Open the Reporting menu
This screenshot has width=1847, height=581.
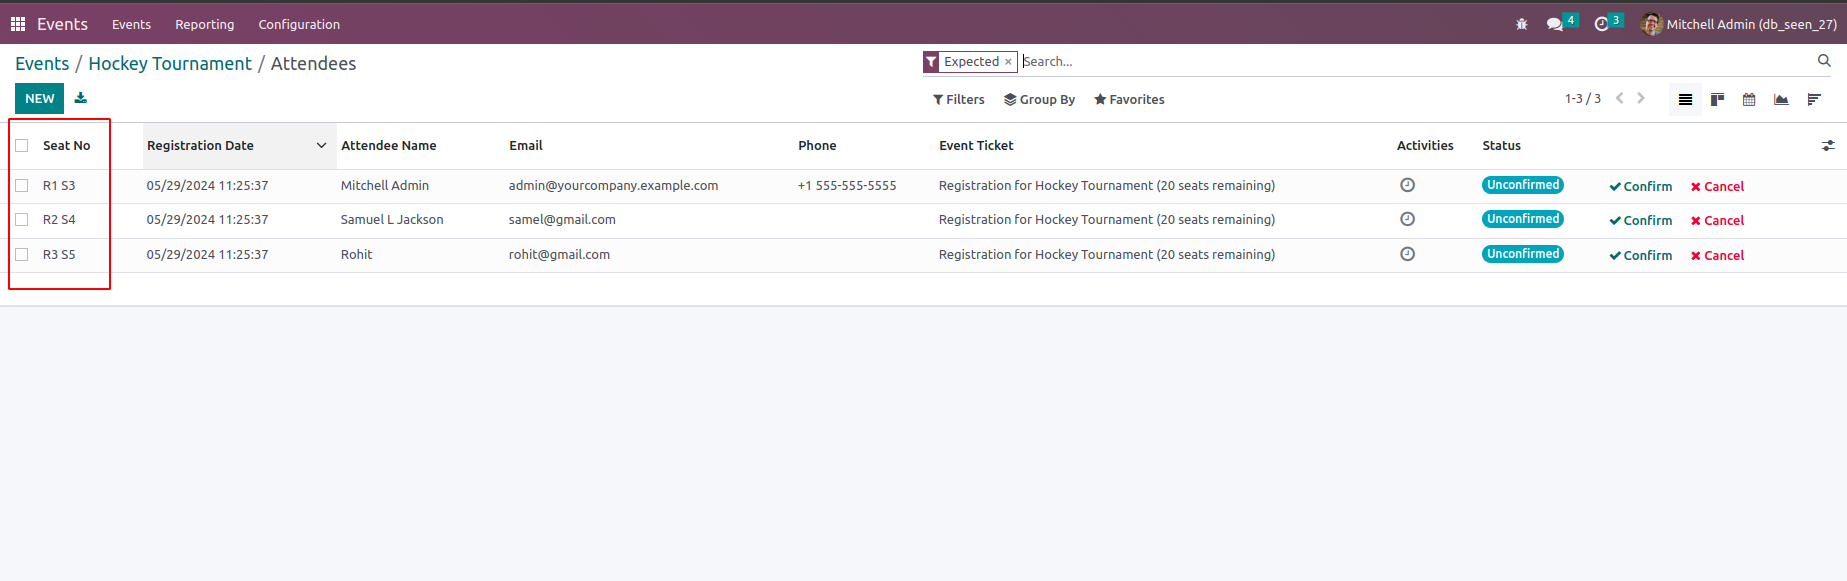click(205, 24)
